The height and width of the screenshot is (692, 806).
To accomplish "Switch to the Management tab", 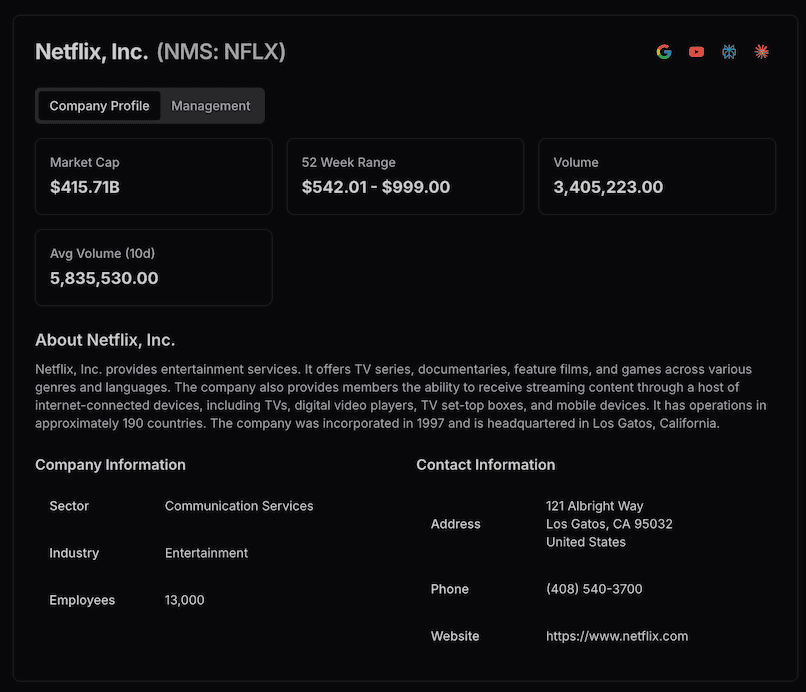I will coord(211,106).
